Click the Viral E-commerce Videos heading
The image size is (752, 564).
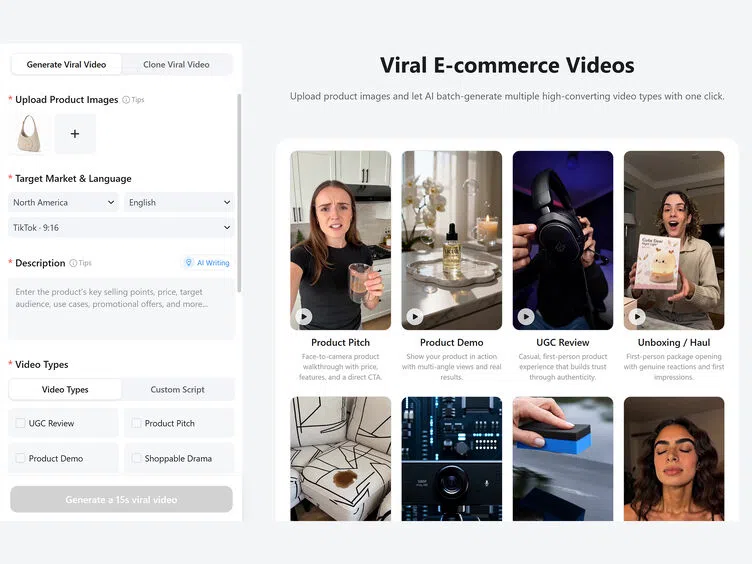point(507,65)
